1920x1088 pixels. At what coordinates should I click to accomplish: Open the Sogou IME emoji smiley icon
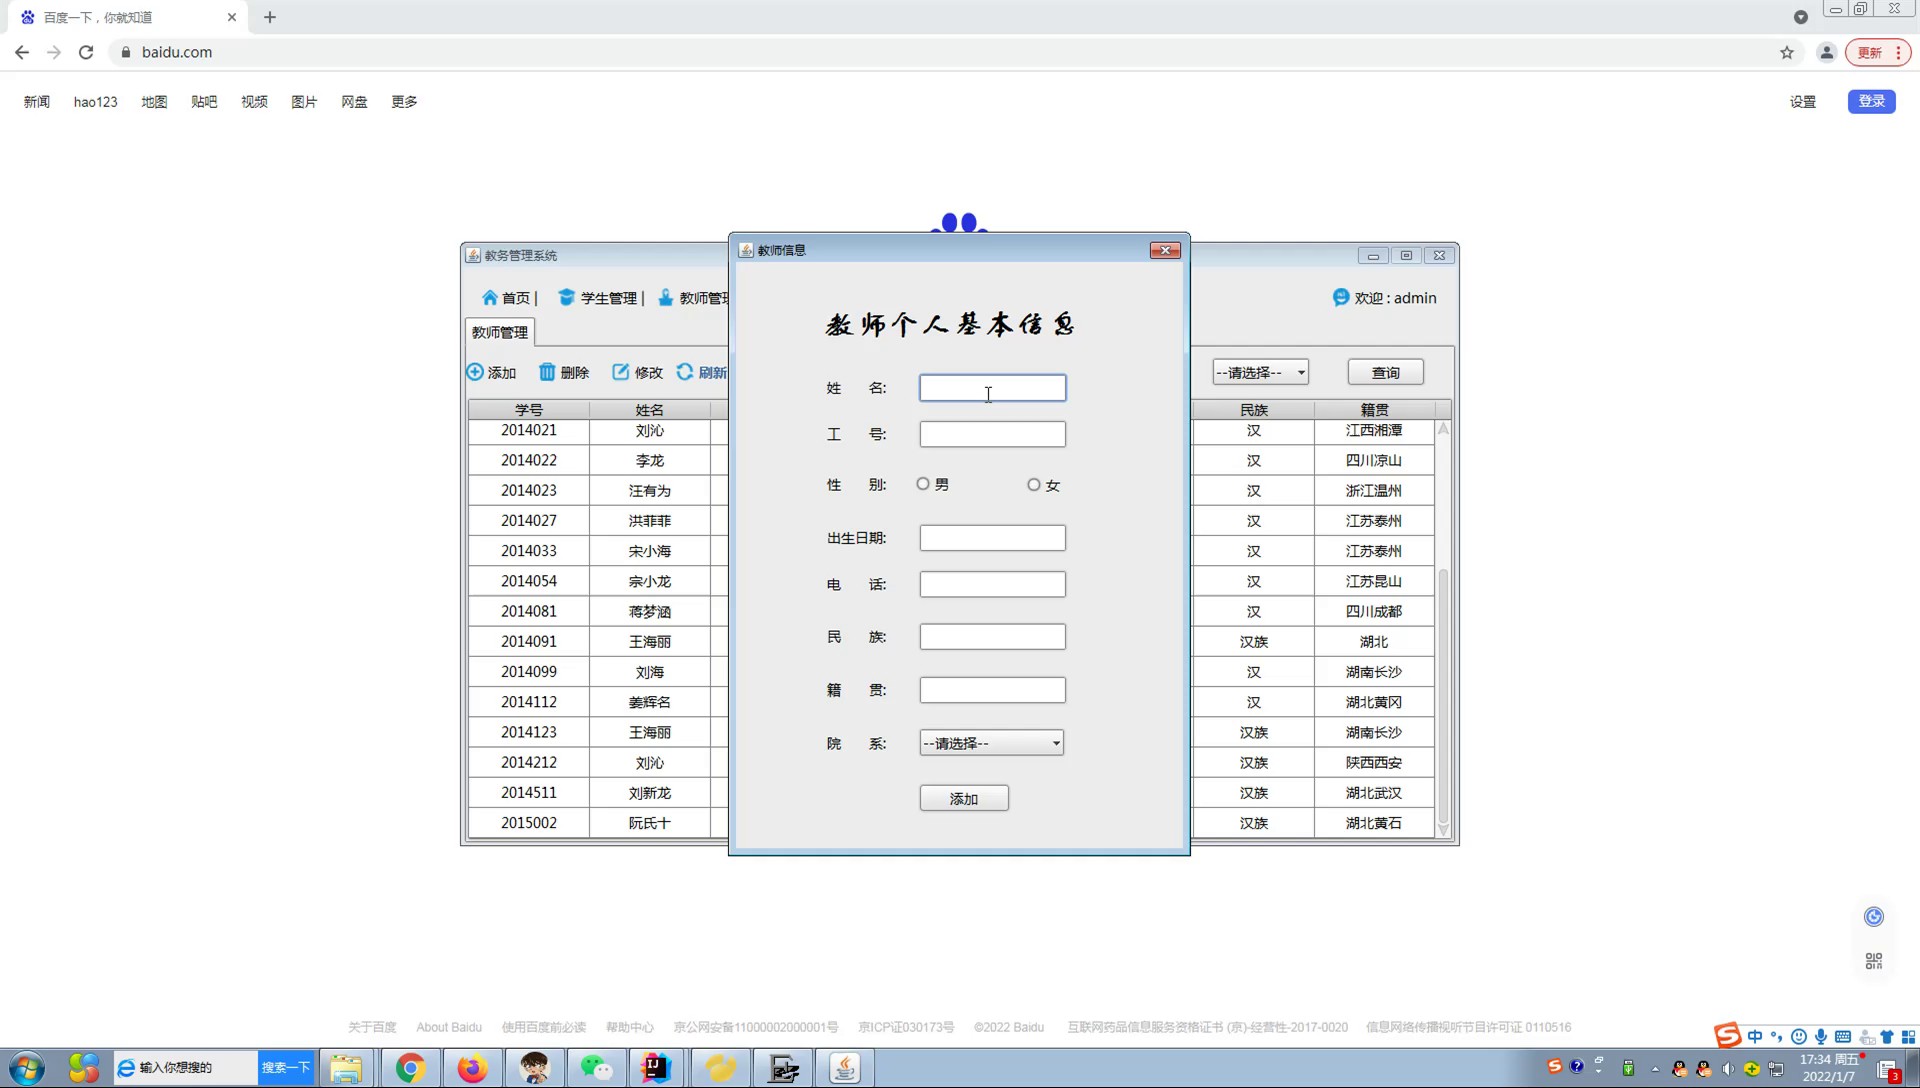1799,1037
